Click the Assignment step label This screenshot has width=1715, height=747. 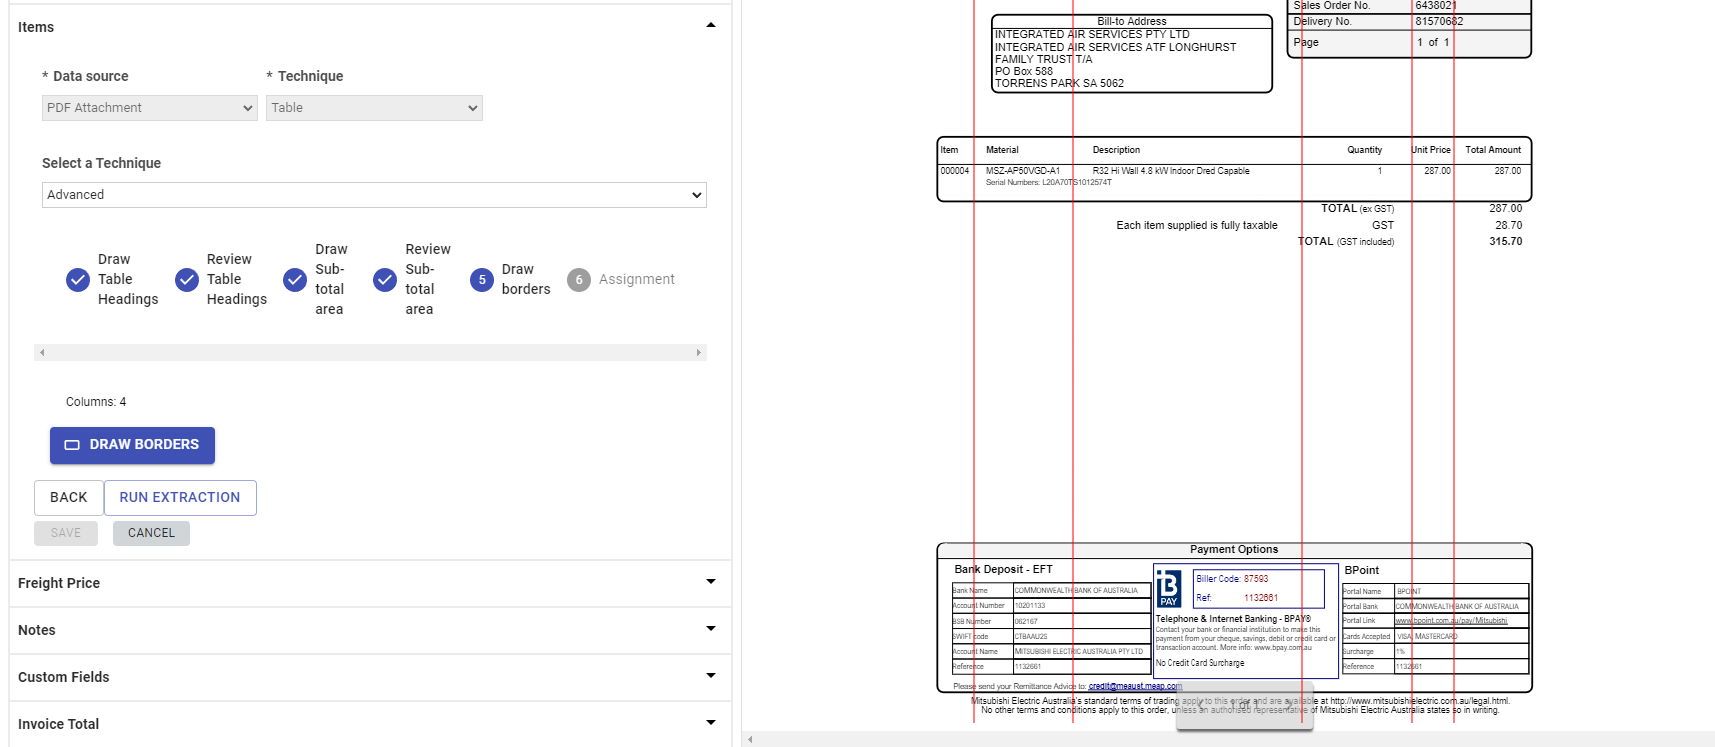[637, 279]
